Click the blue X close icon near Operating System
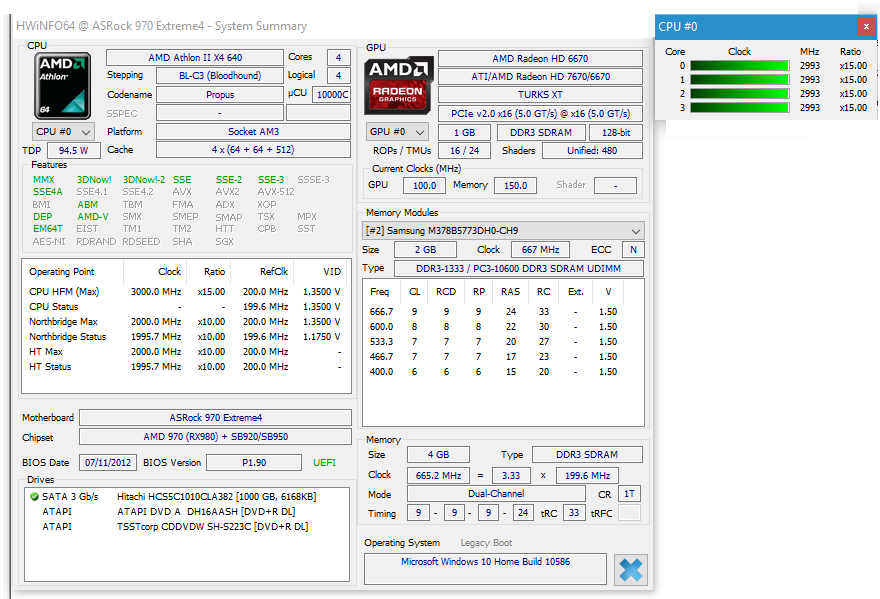The height and width of the screenshot is (599, 880). point(631,570)
